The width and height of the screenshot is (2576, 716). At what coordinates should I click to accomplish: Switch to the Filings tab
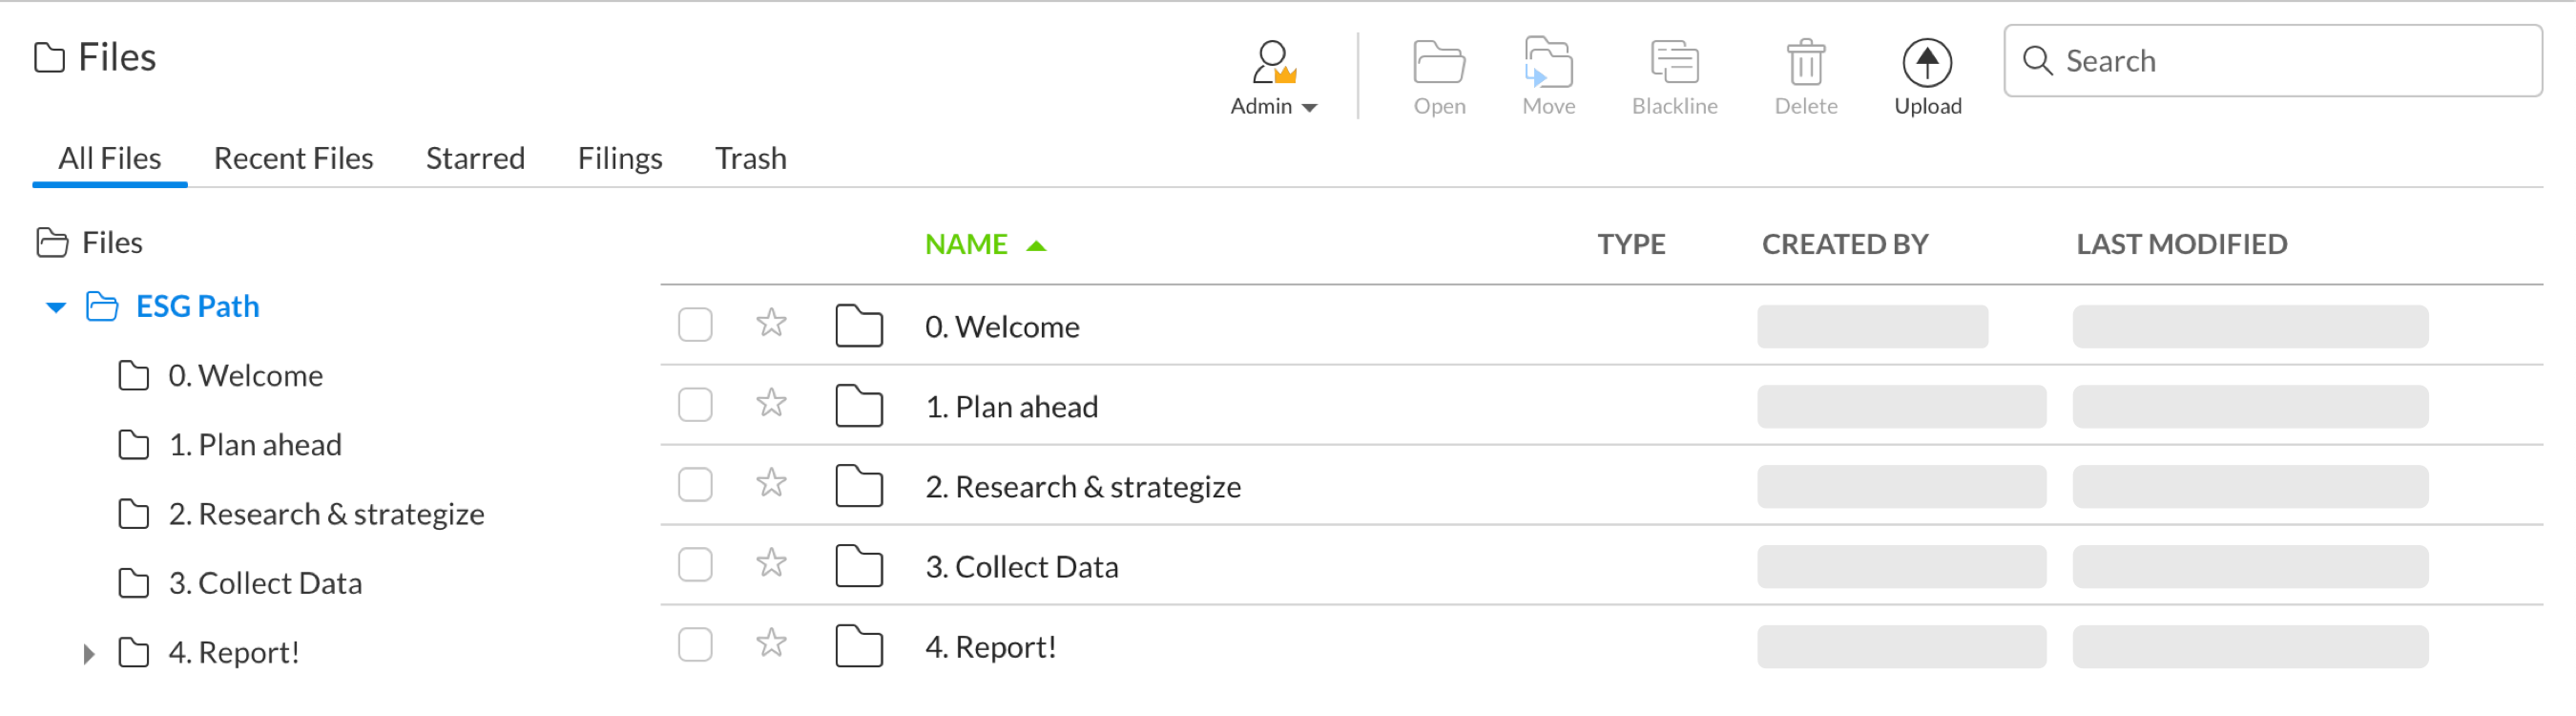point(620,158)
